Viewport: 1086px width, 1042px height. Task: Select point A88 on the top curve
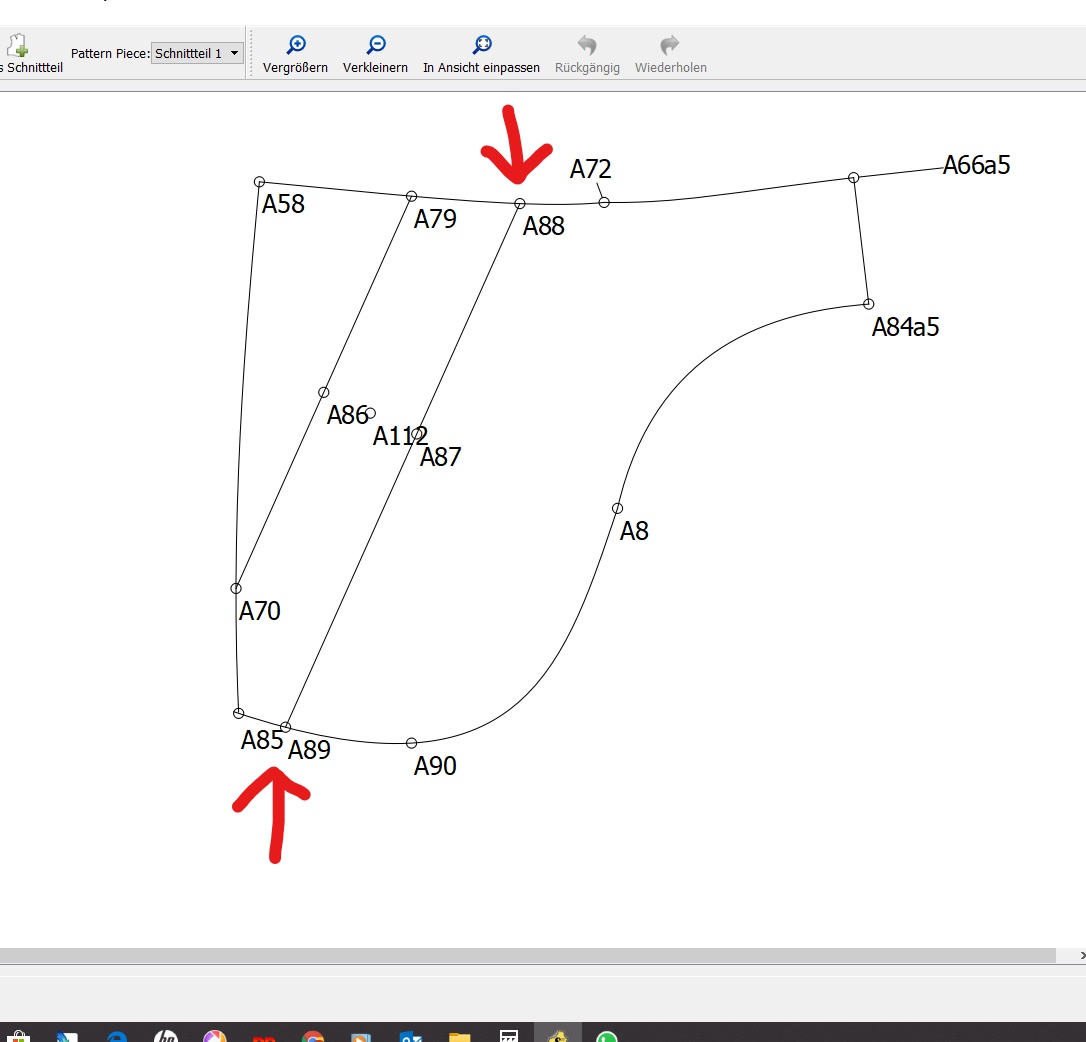click(x=520, y=203)
